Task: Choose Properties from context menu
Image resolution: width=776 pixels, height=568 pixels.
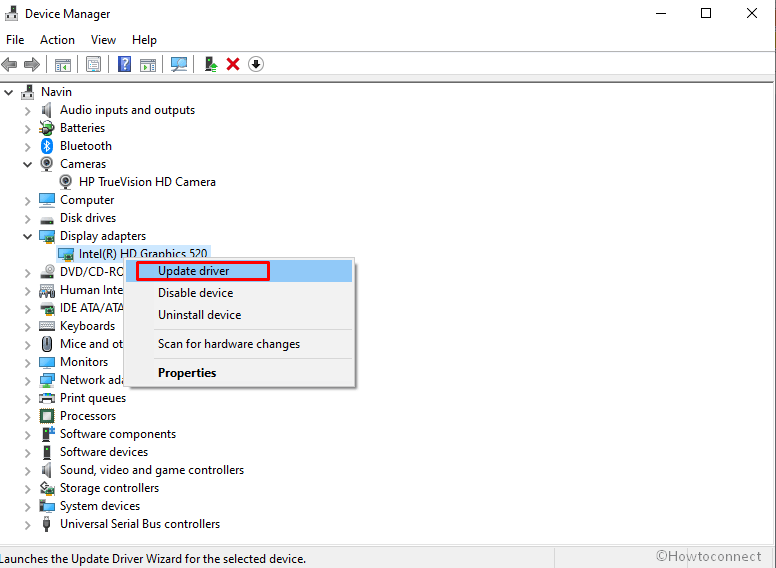Action: 239,373
